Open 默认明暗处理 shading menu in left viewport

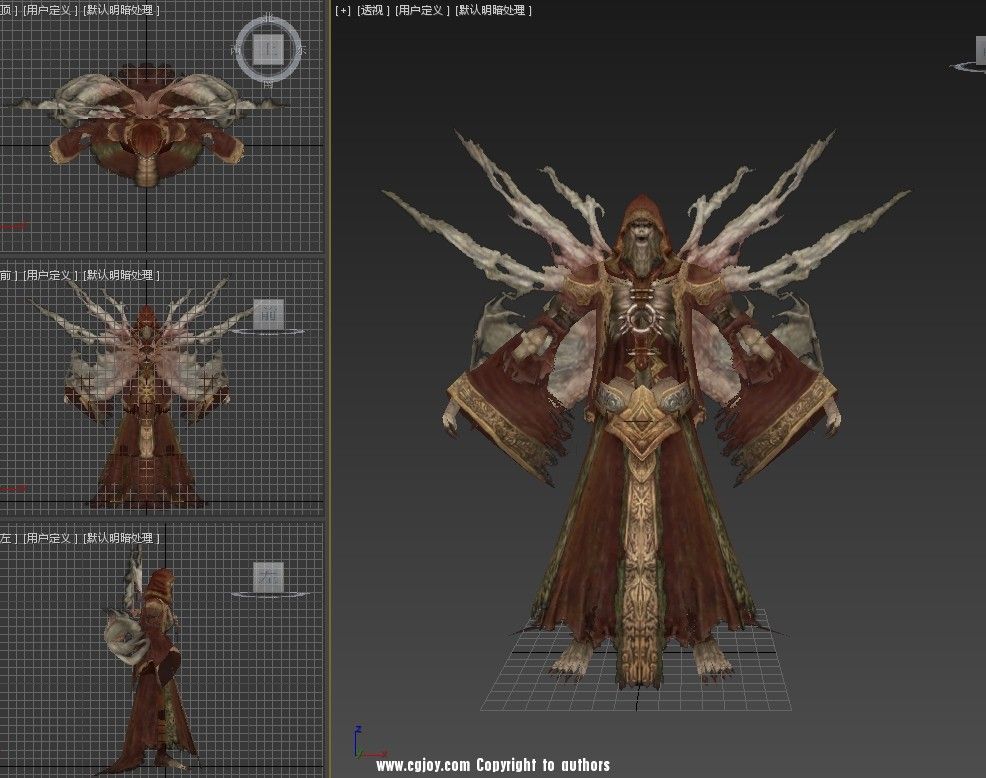[121, 538]
